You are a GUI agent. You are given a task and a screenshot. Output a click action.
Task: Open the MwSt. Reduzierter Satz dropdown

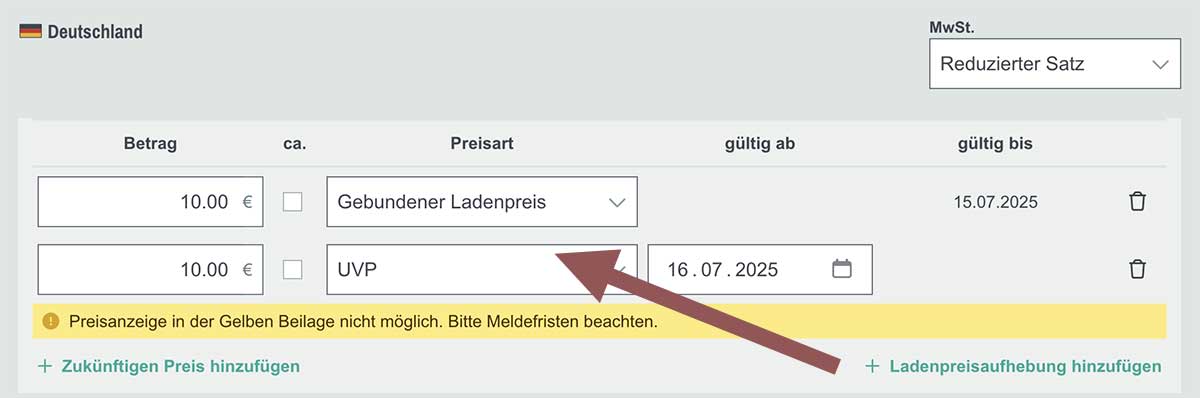point(1054,64)
